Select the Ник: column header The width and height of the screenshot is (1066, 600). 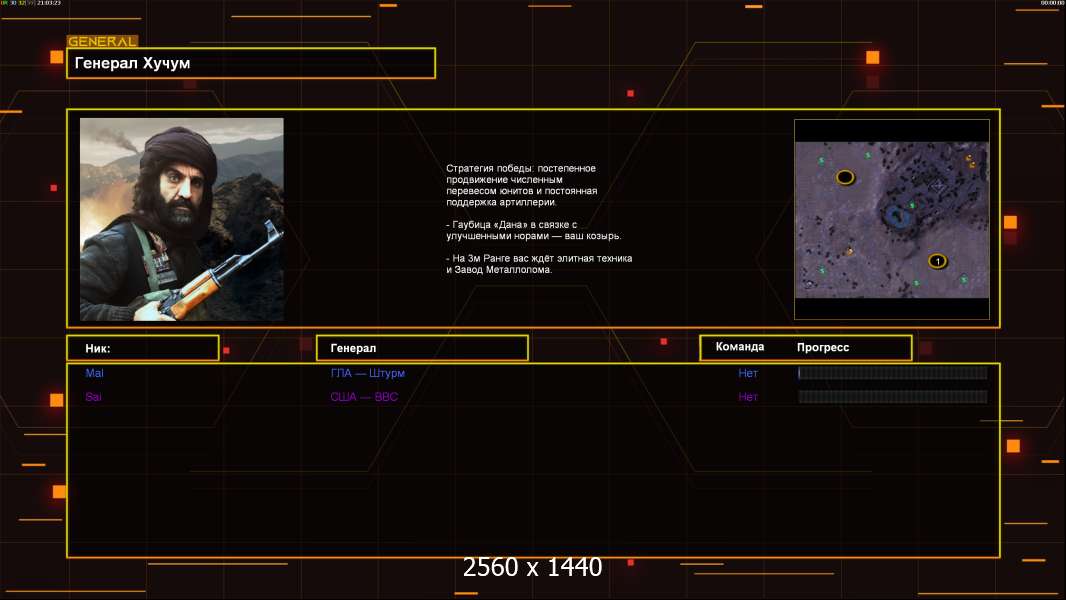click(143, 348)
